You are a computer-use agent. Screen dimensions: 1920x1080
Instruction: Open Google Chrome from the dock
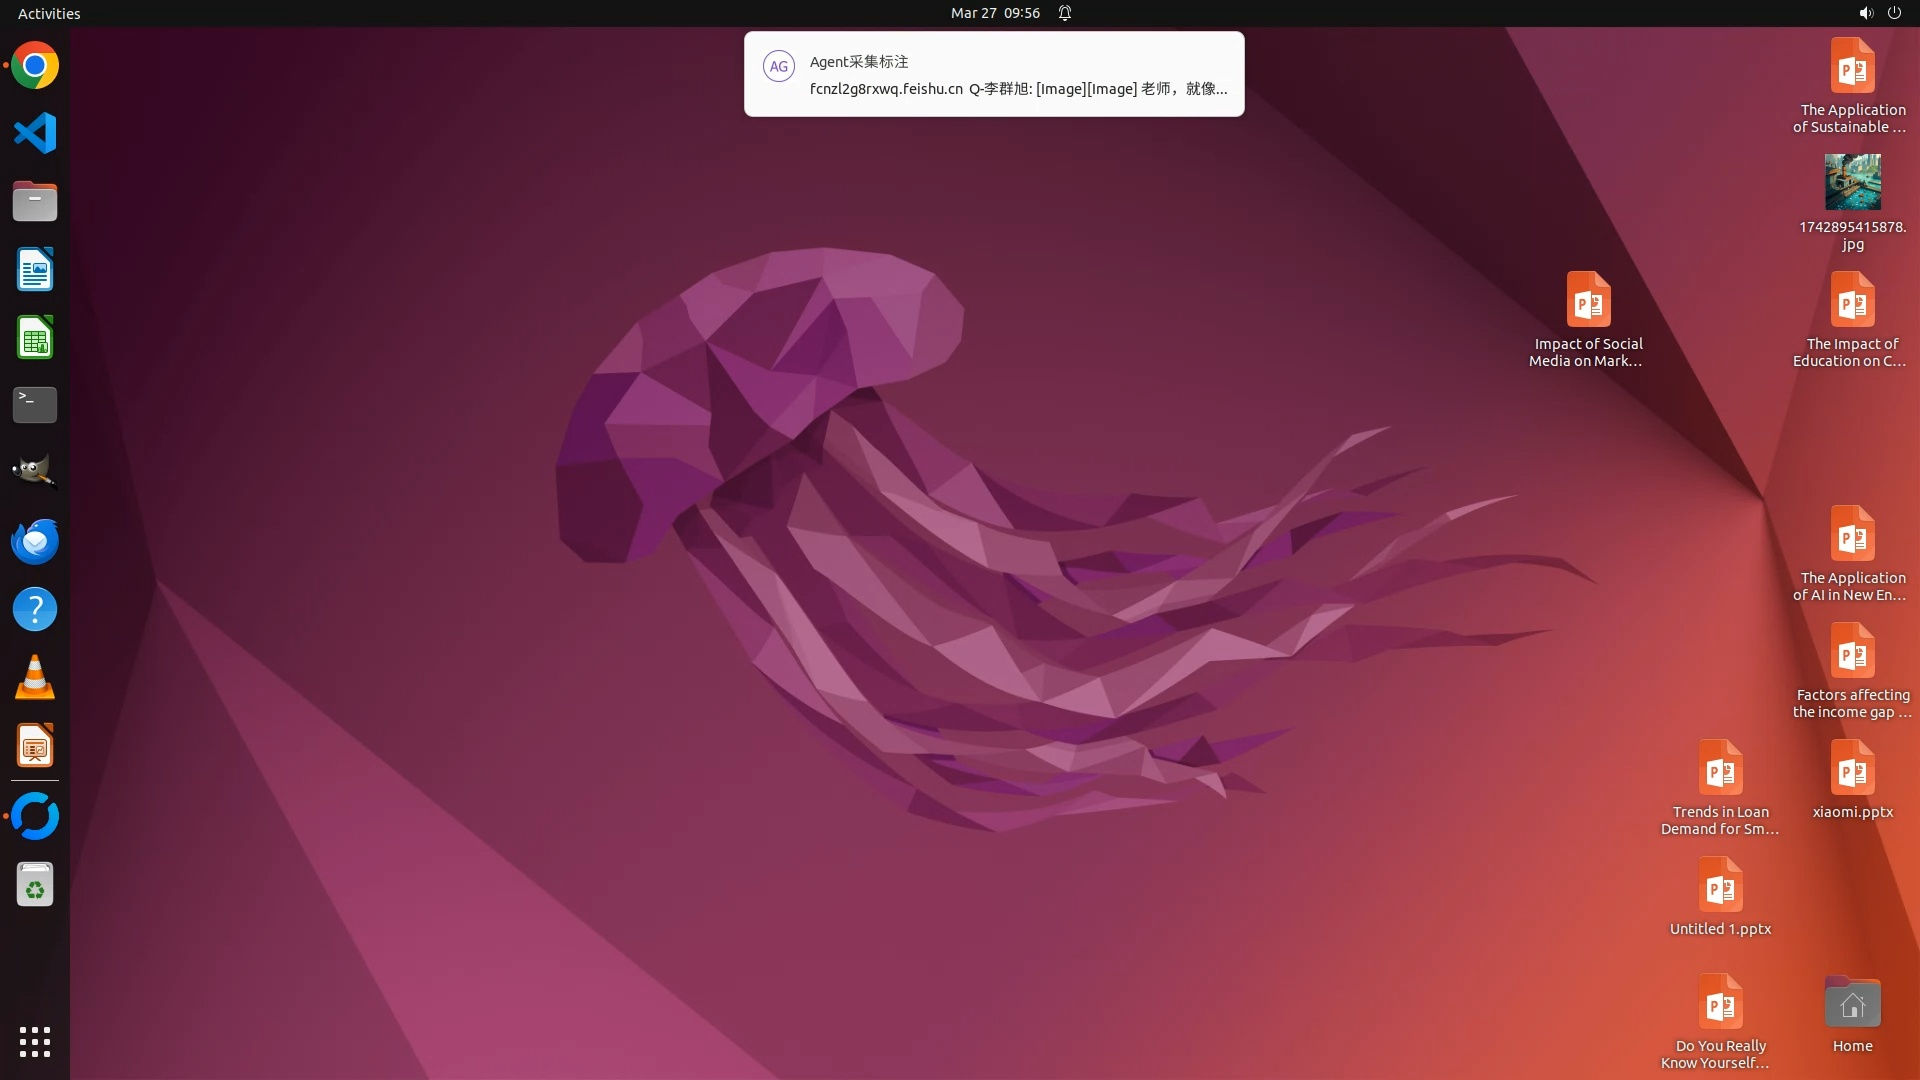click(x=35, y=66)
